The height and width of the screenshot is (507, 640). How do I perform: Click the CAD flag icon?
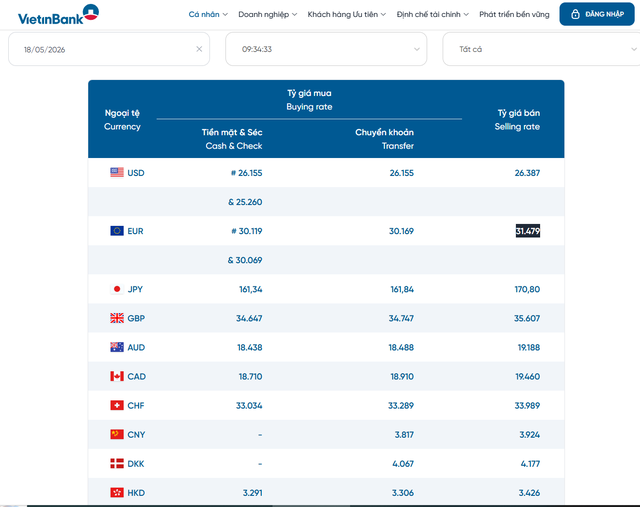click(x=117, y=376)
